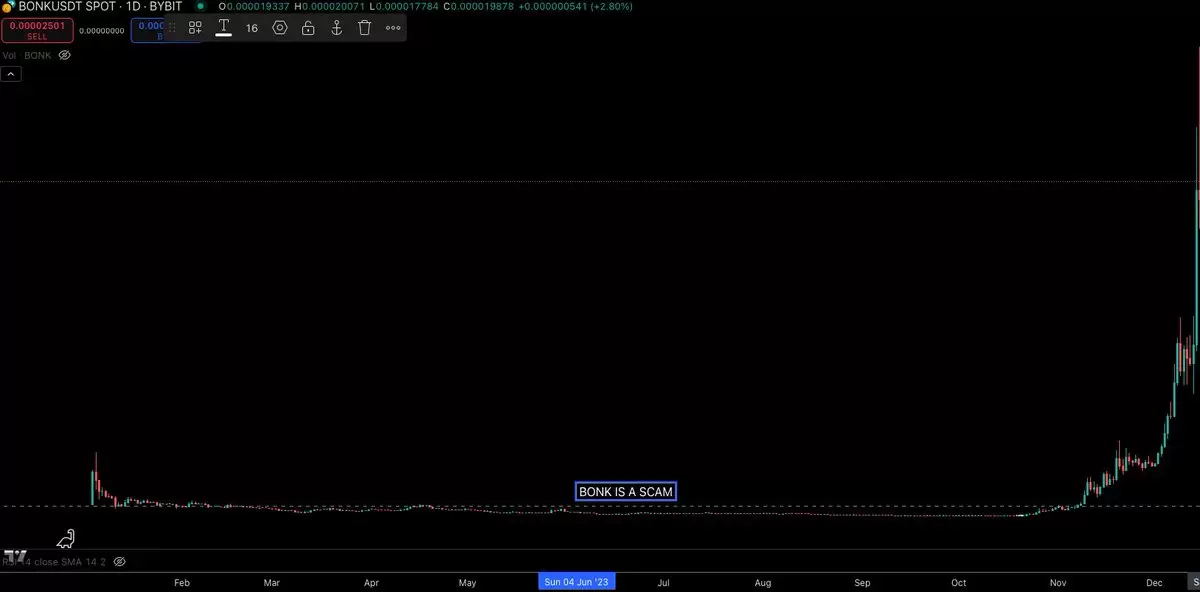This screenshot has height=592, width=1200.
Task: Open the font size 16 dropdown
Action: tap(252, 28)
